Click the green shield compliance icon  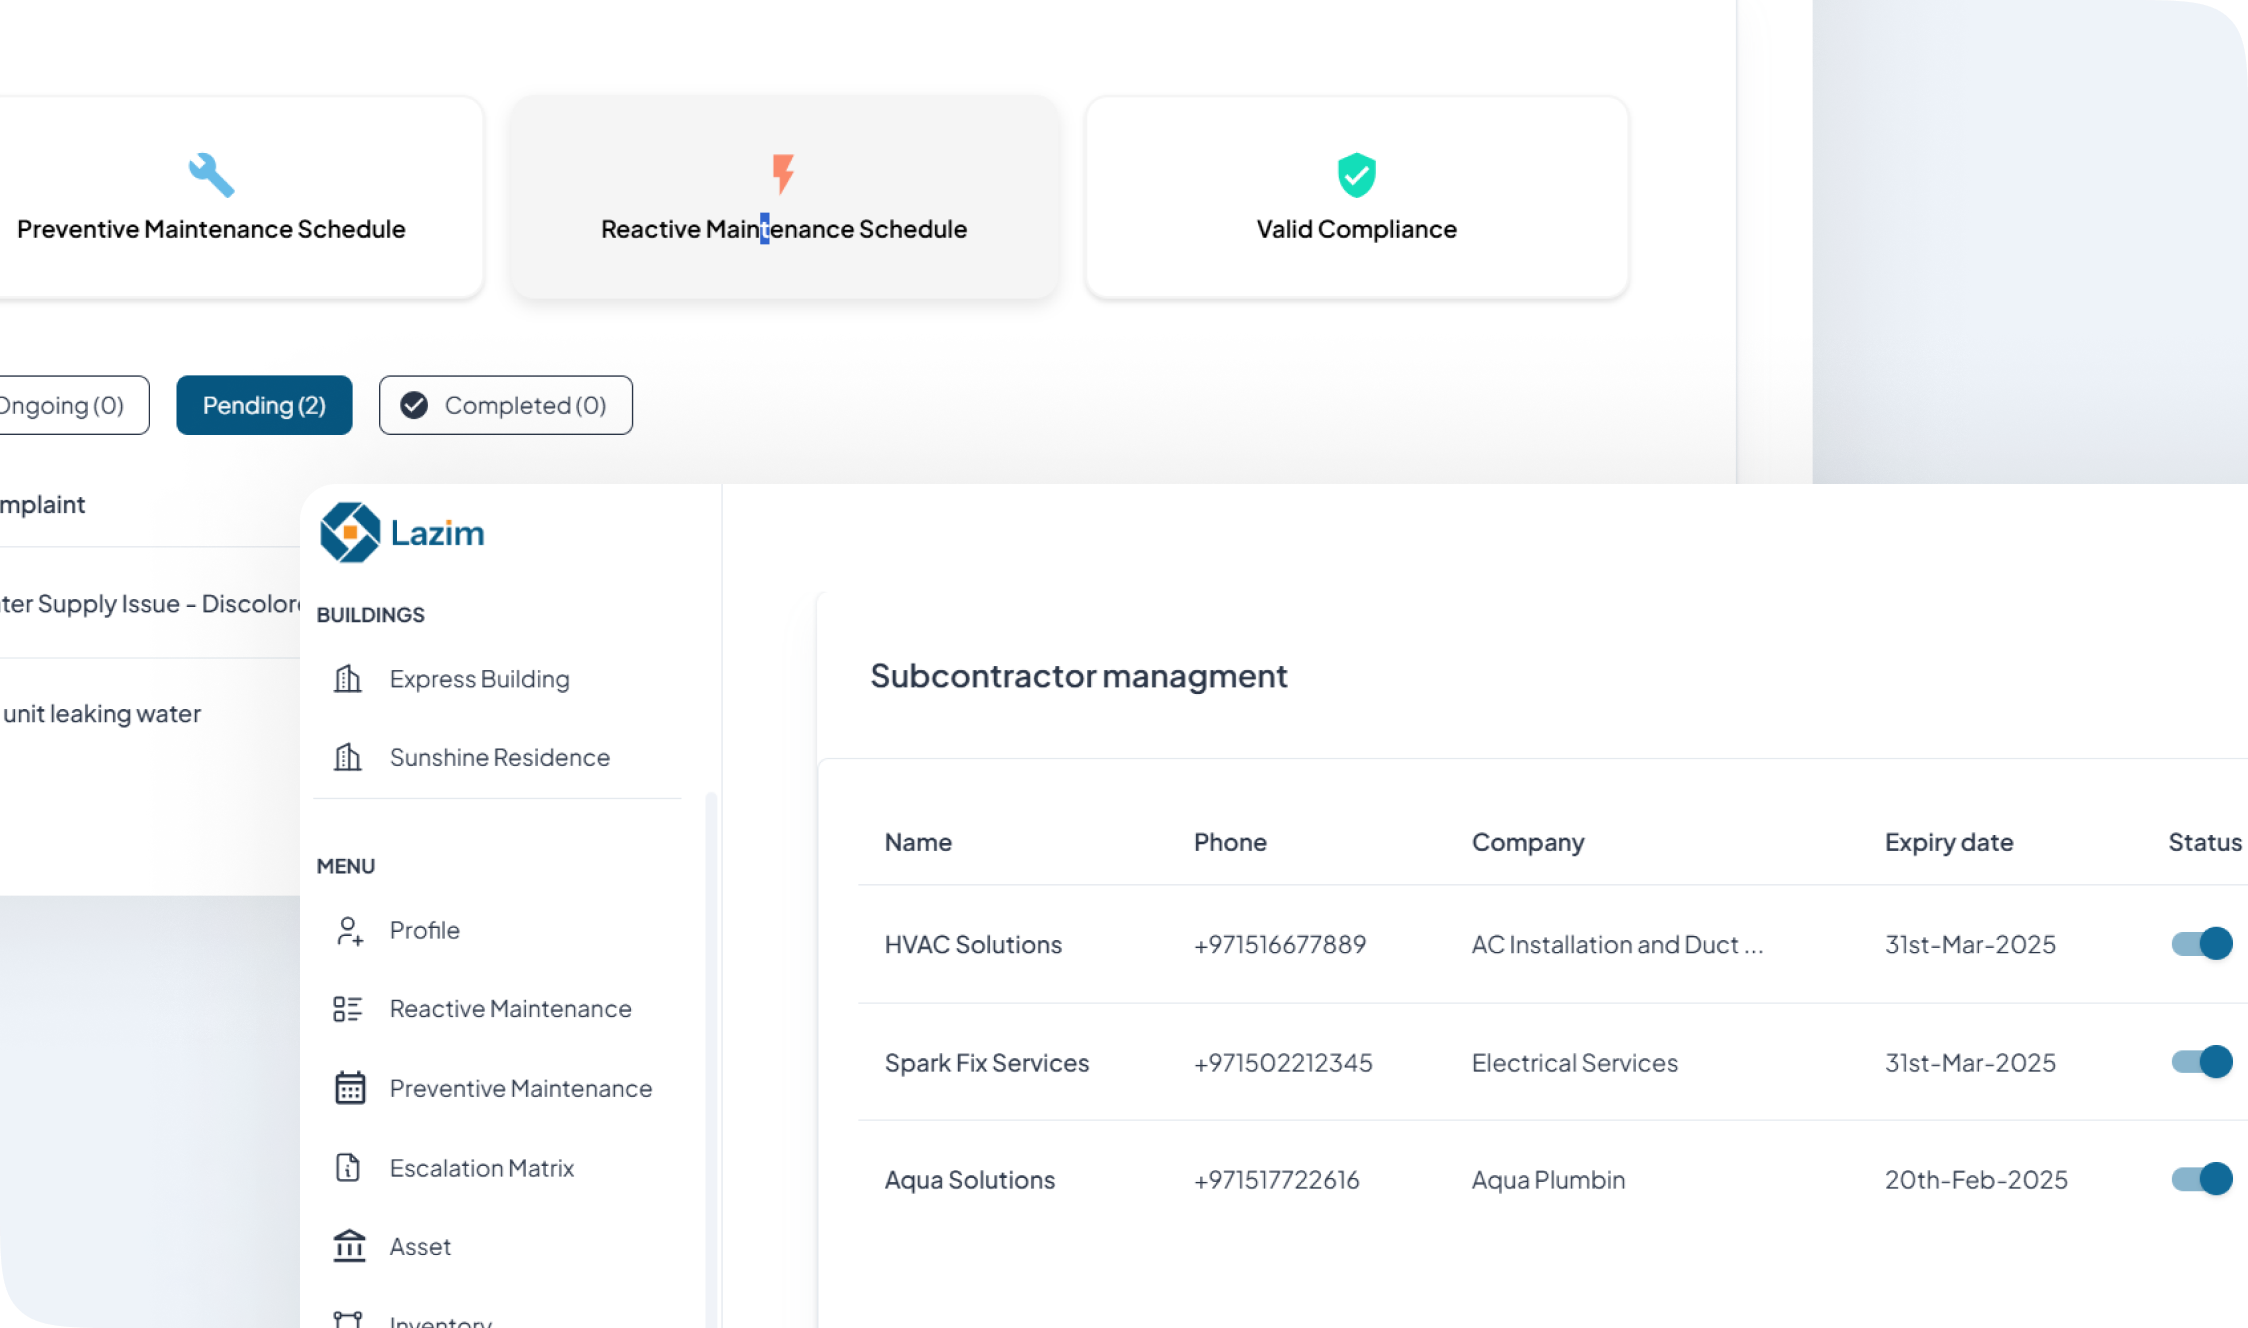click(x=1356, y=175)
